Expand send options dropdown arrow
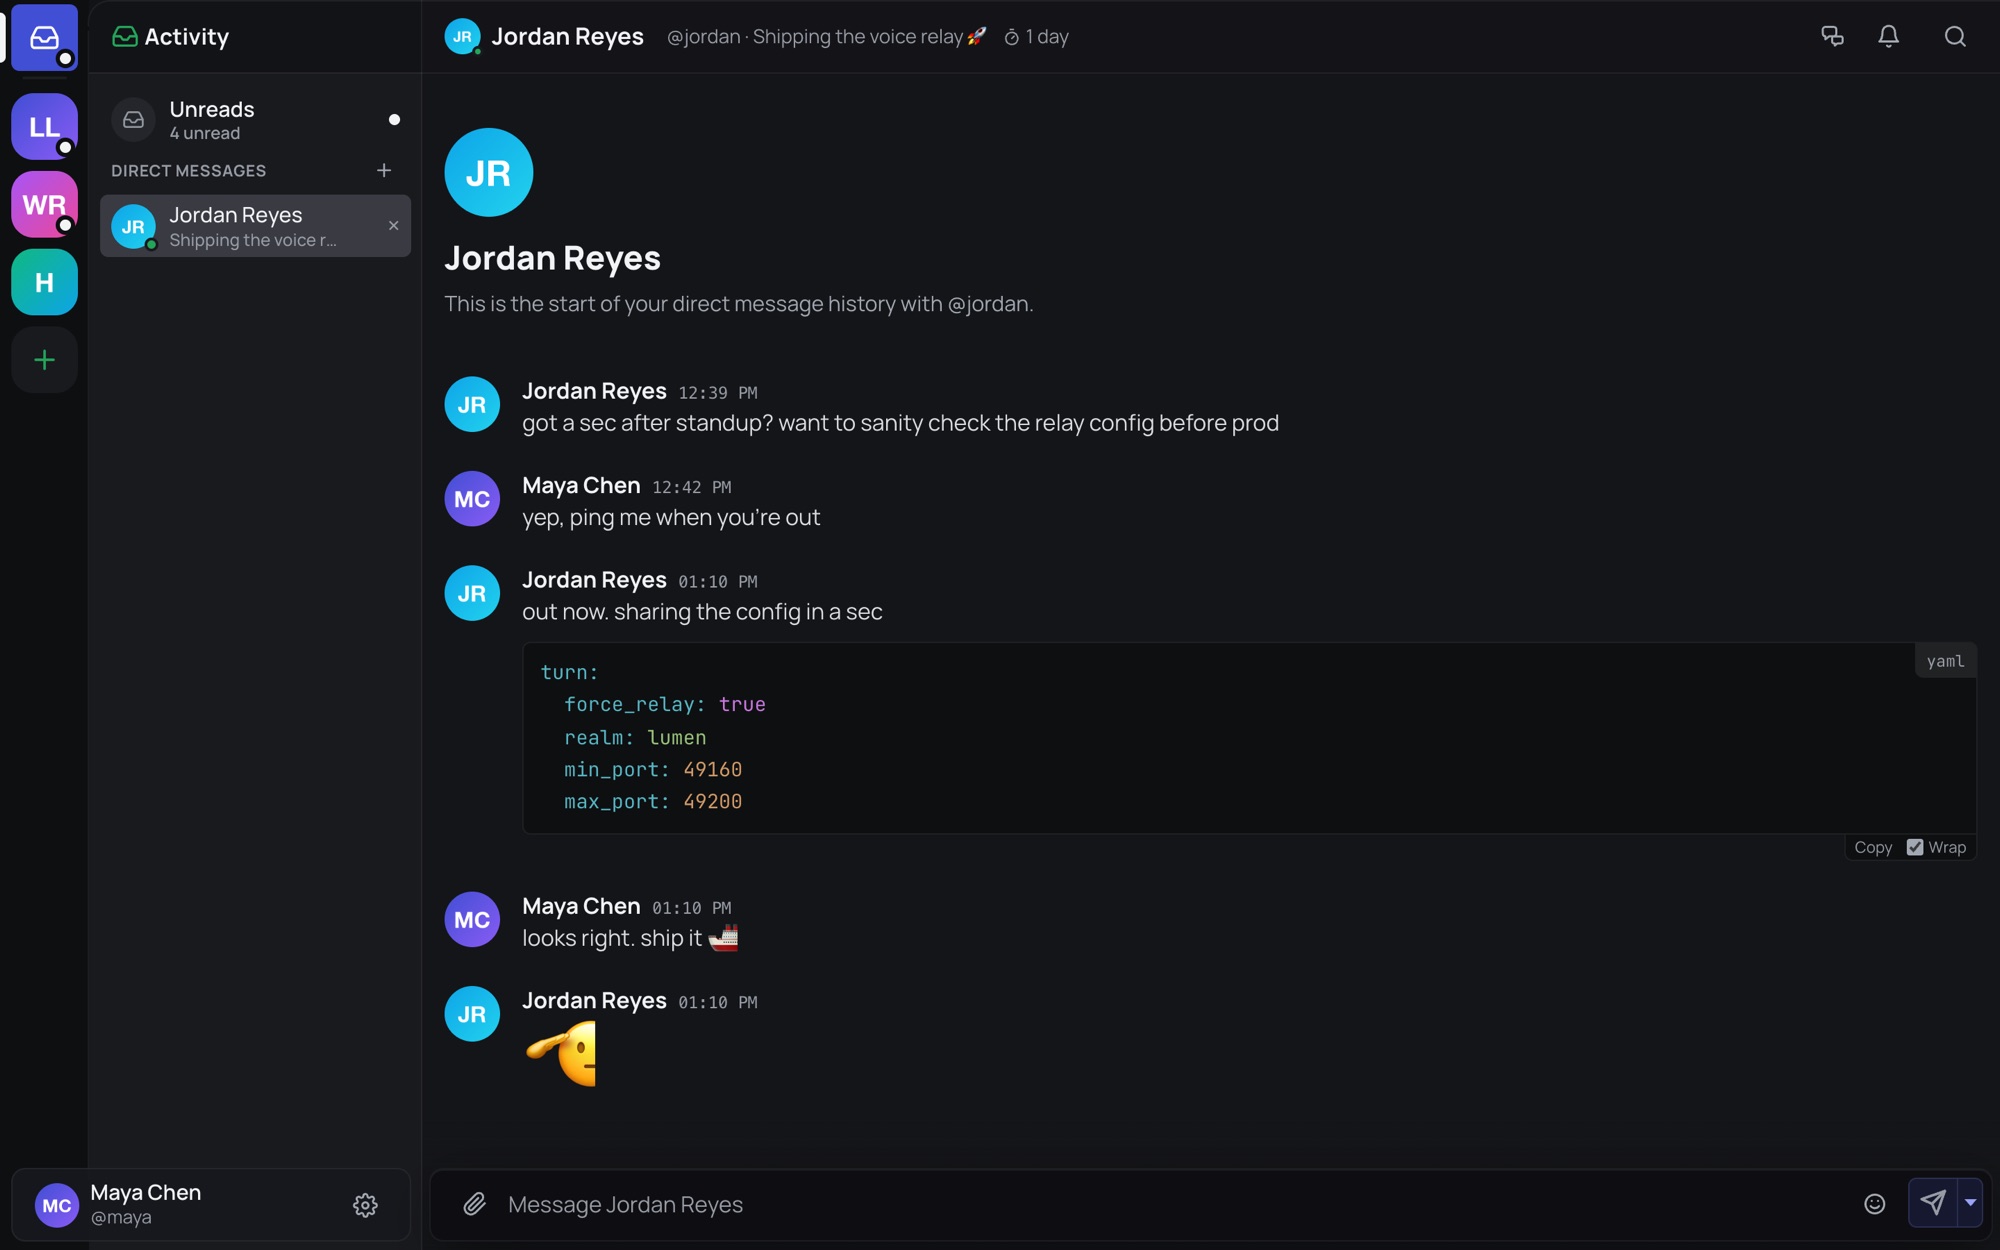This screenshot has height=1250, width=2000. point(1970,1202)
